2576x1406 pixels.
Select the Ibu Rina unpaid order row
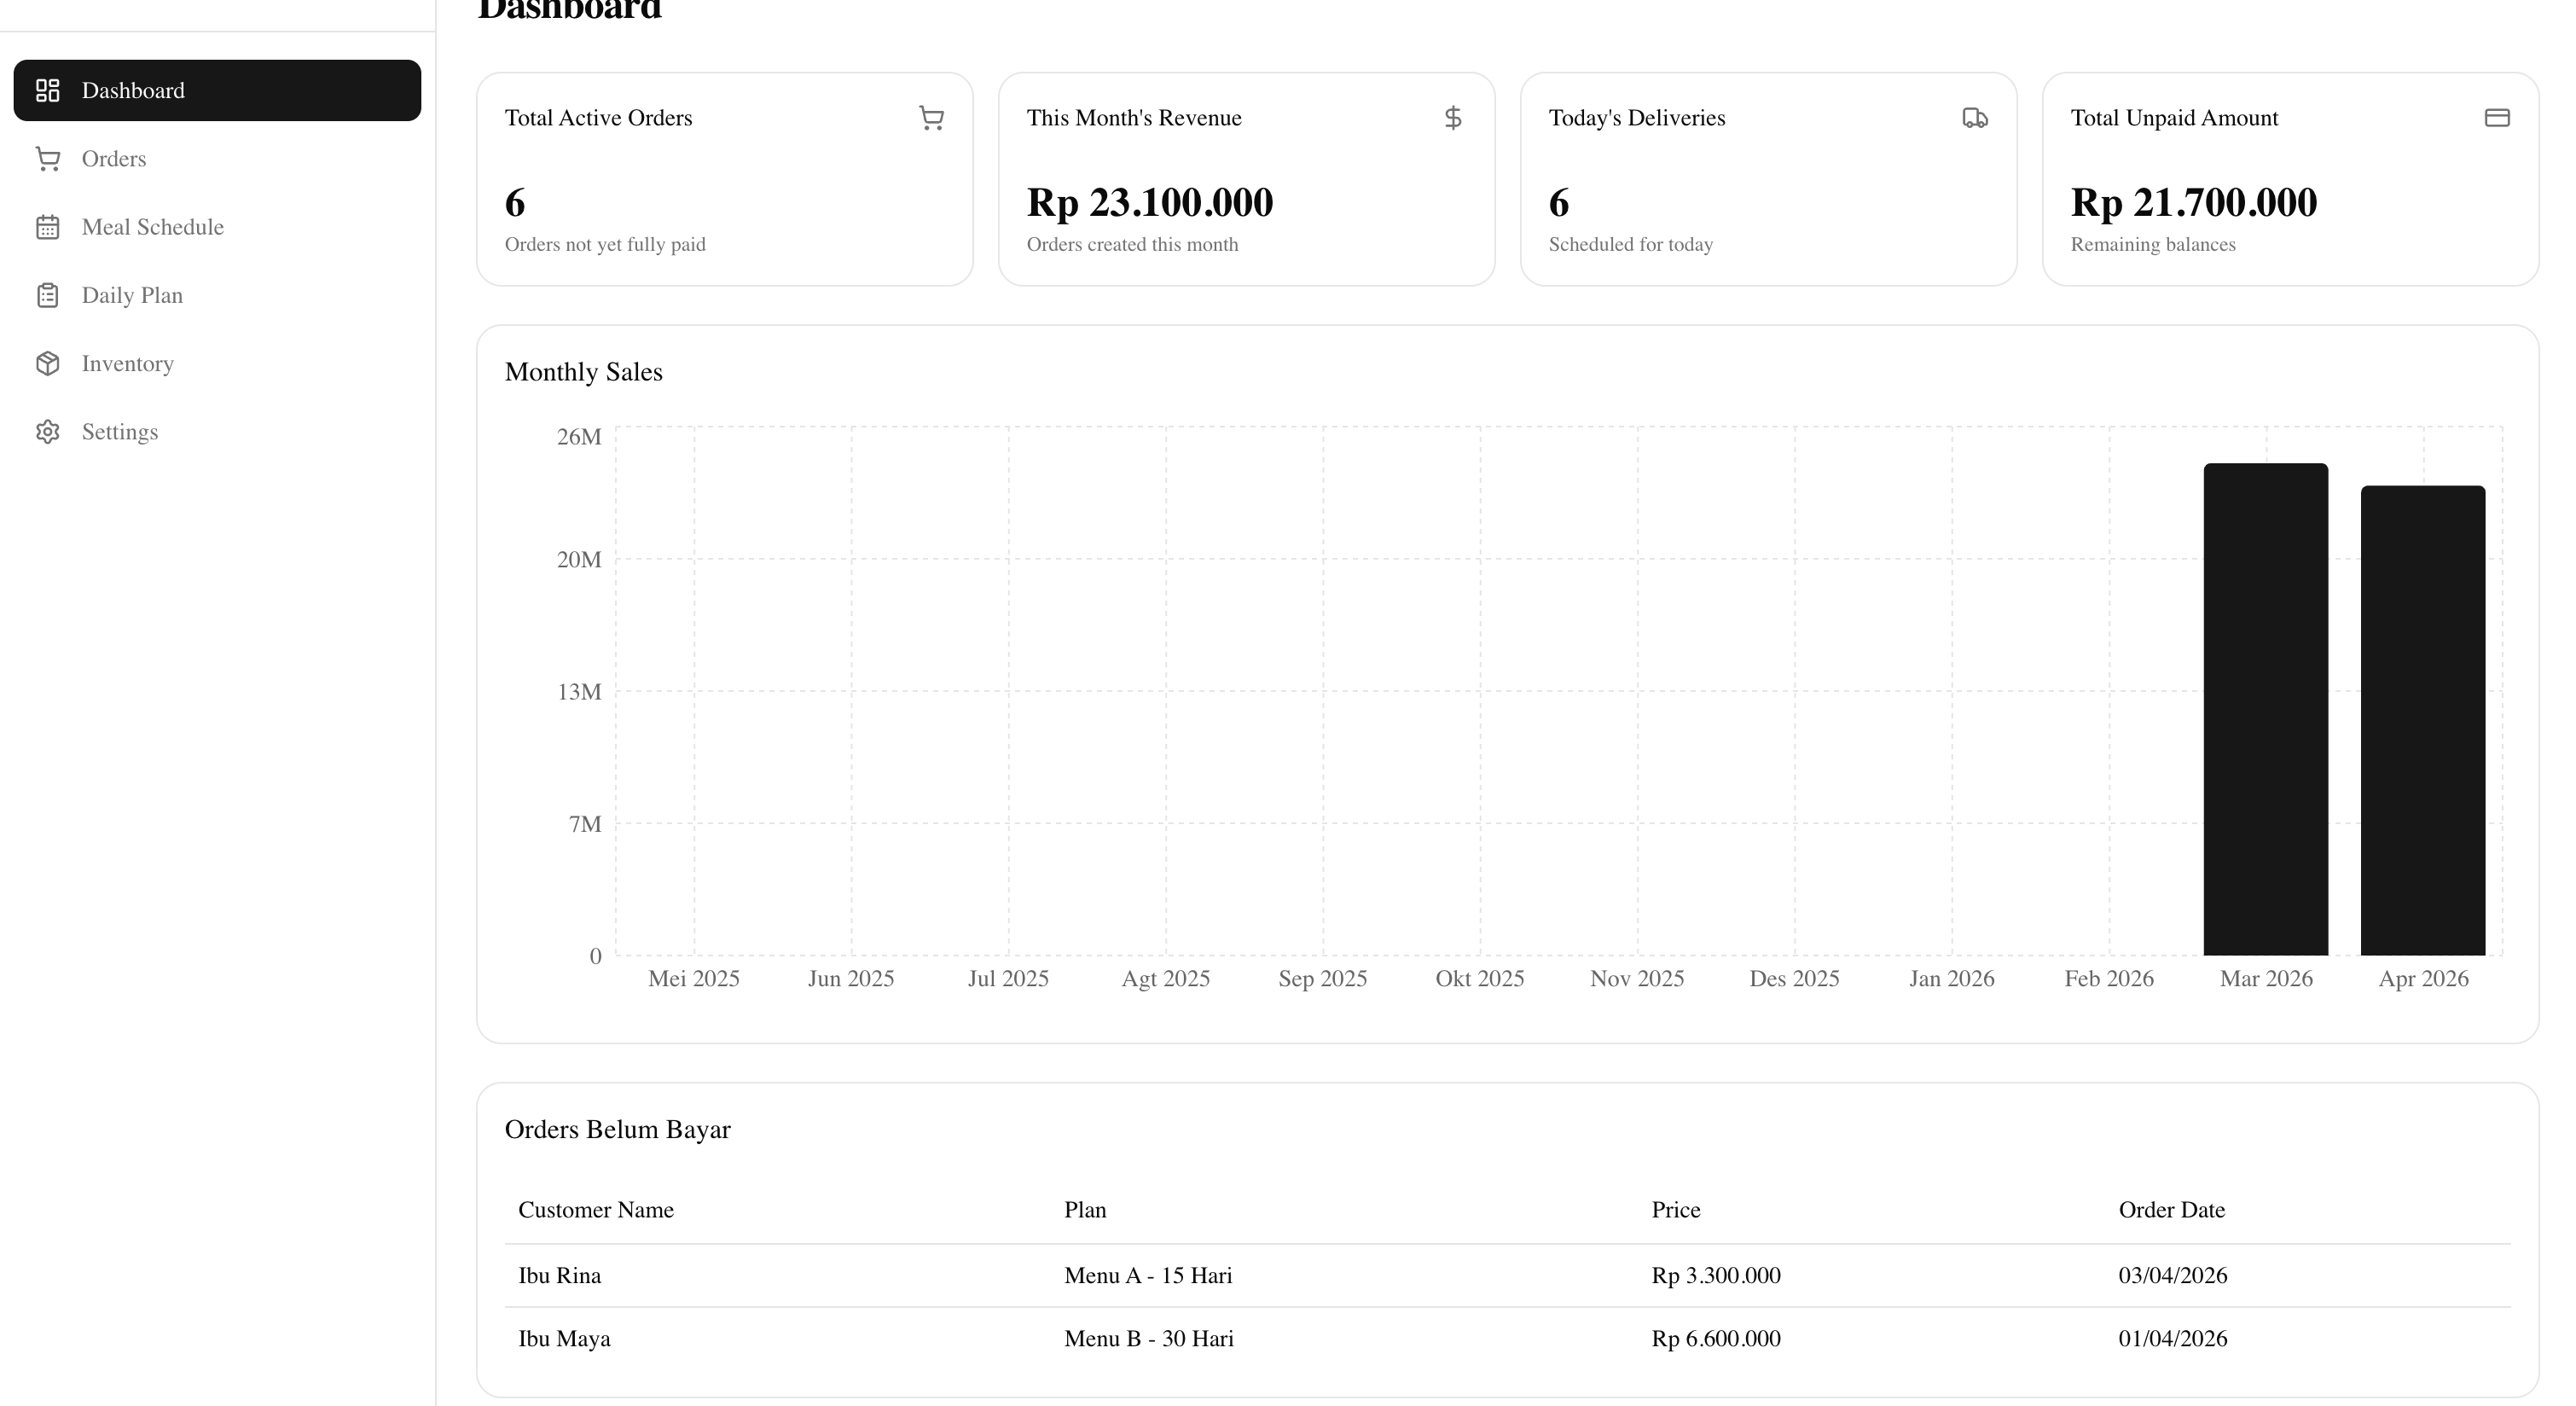tap(1200, 1275)
